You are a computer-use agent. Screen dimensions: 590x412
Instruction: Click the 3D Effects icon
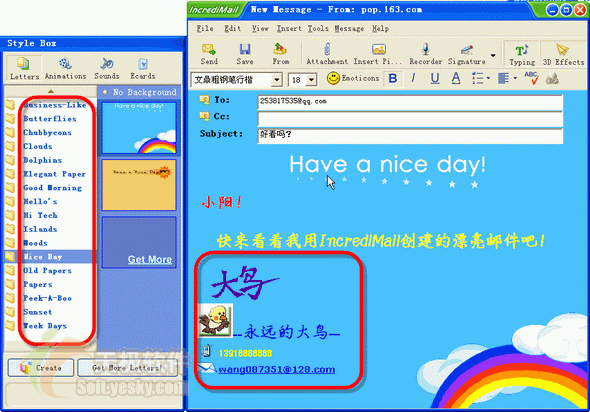[562, 50]
